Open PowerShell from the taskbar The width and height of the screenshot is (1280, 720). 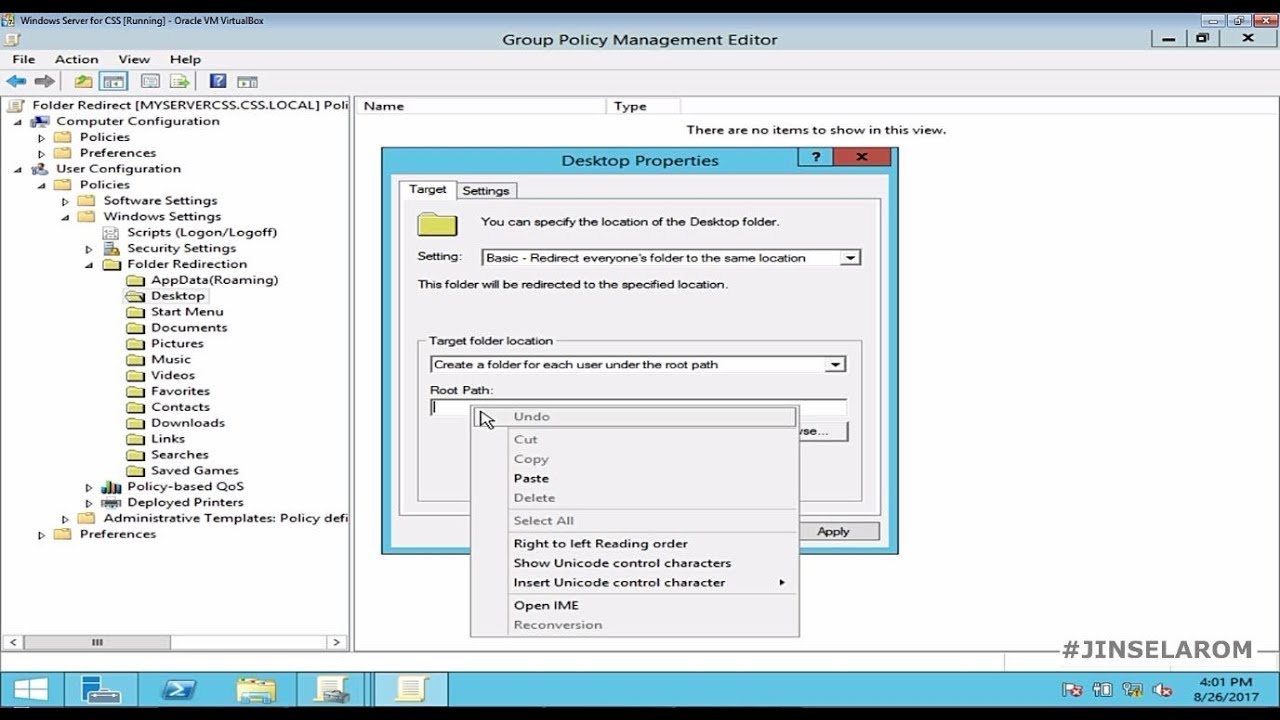coord(180,690)
